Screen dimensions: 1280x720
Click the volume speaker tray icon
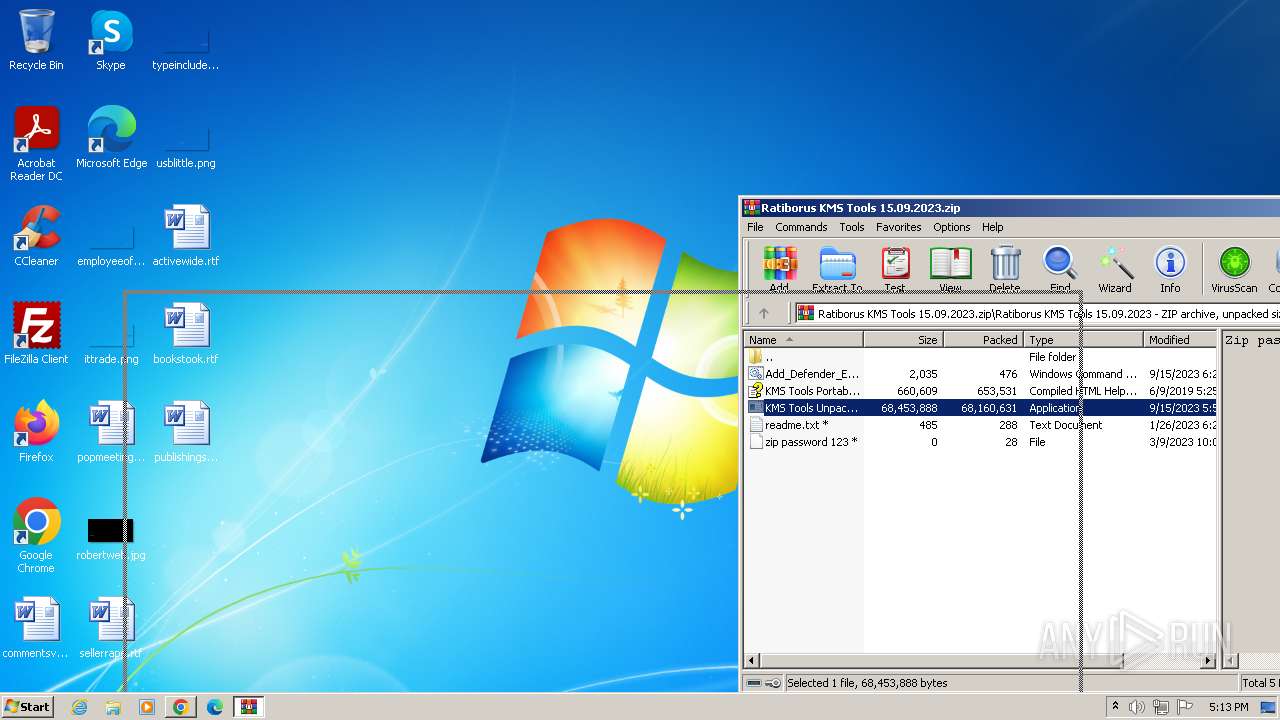click(1138, 707)
